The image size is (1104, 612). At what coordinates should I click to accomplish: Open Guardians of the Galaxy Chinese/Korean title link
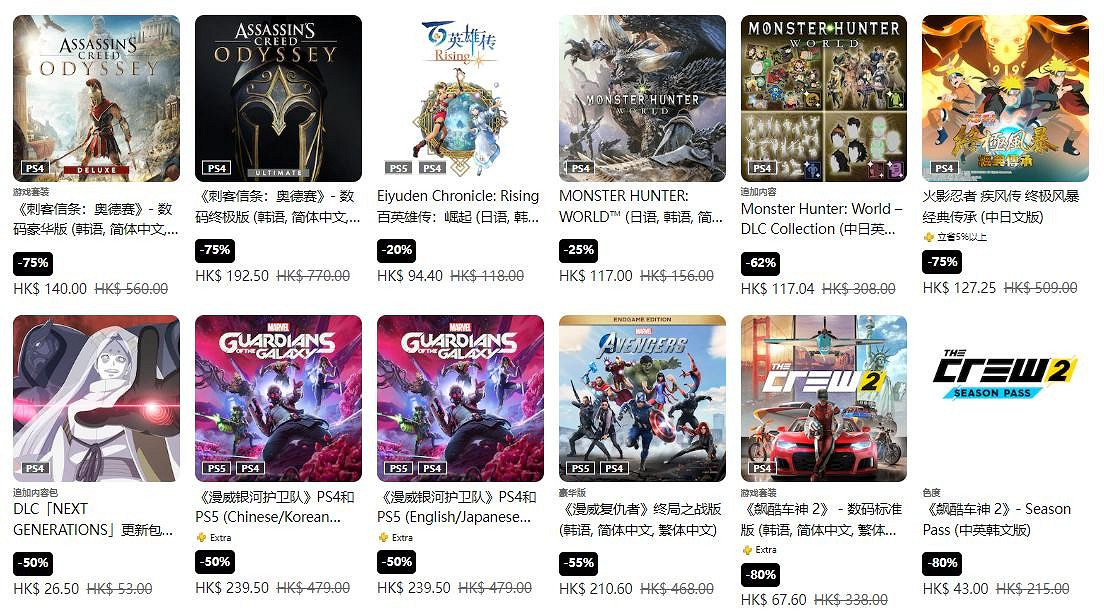coord(275,507)
